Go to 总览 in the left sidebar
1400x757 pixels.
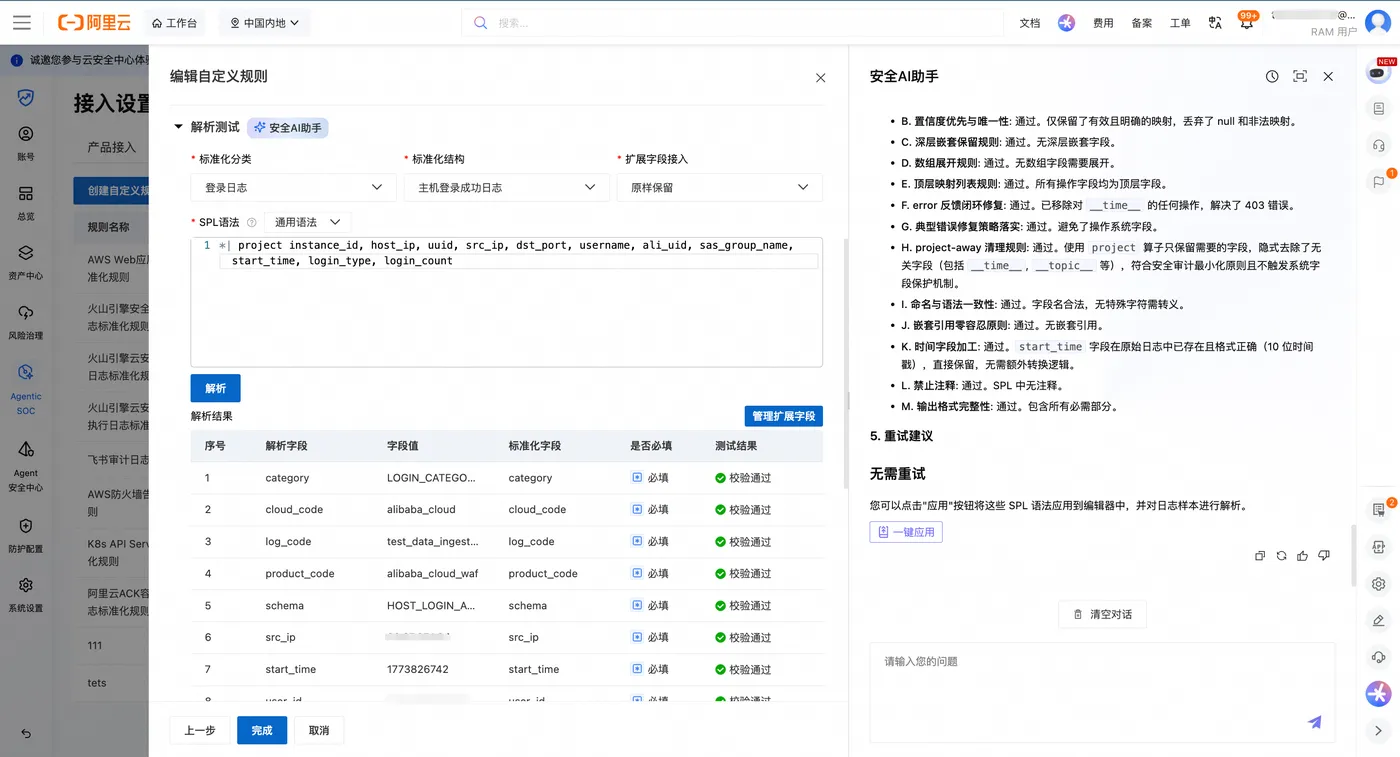26,202
